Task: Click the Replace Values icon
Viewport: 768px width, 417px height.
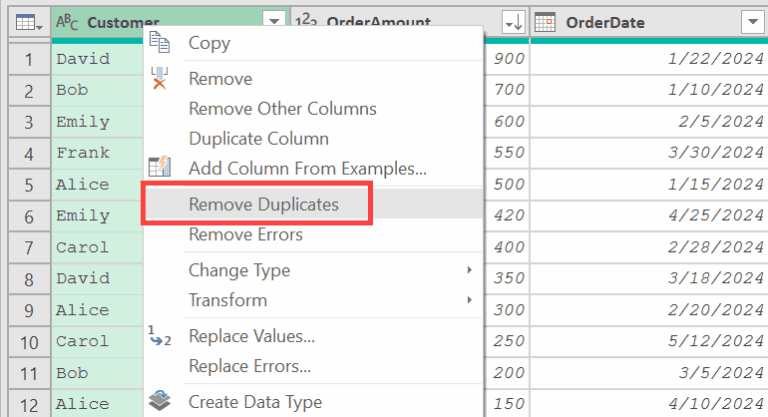Action: [x=160, y=336]
